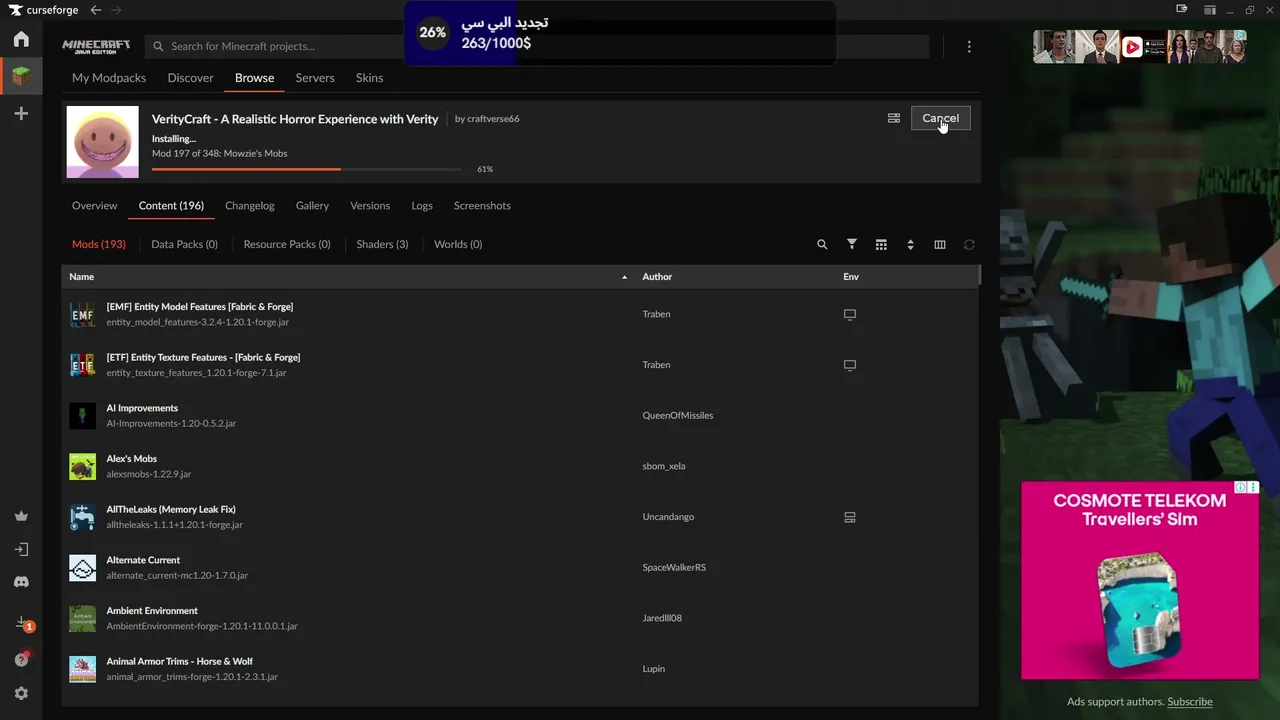Open the crown premium icon in sidebar
Image resolution: width=1280 pixels, height=720 pixels.
coord(21,516)
